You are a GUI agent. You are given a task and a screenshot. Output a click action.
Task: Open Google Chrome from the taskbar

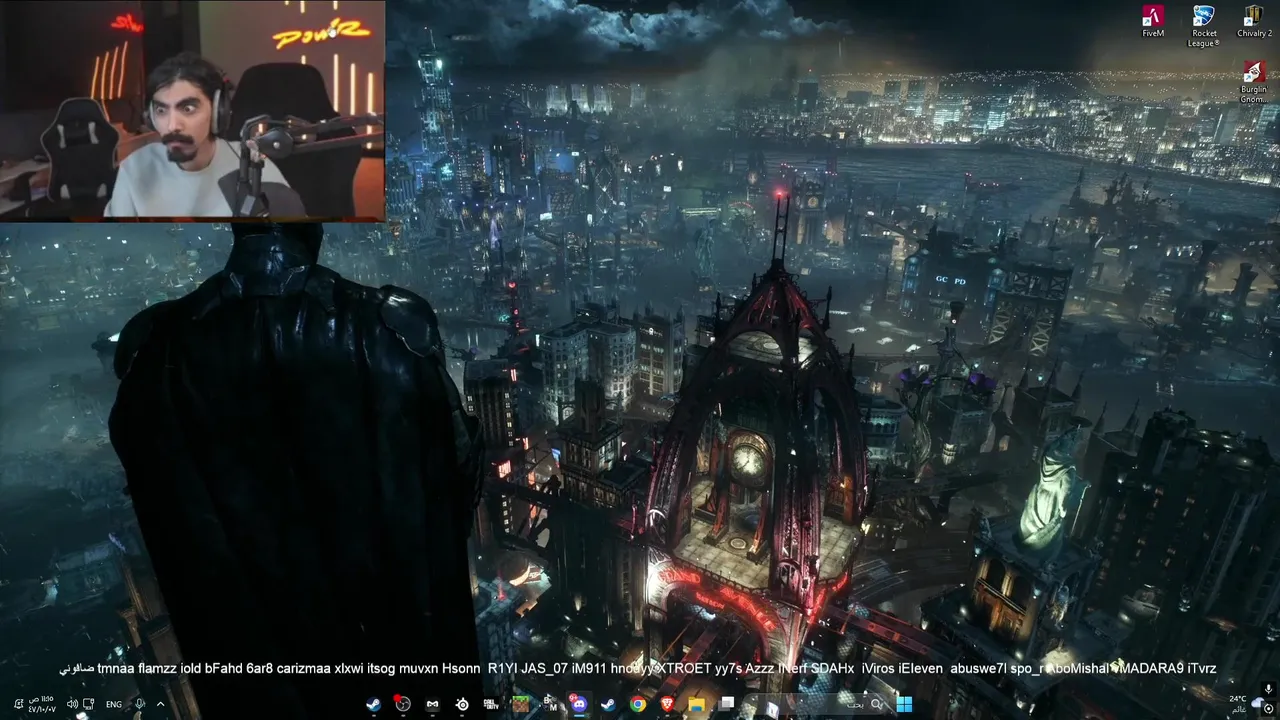637,704
